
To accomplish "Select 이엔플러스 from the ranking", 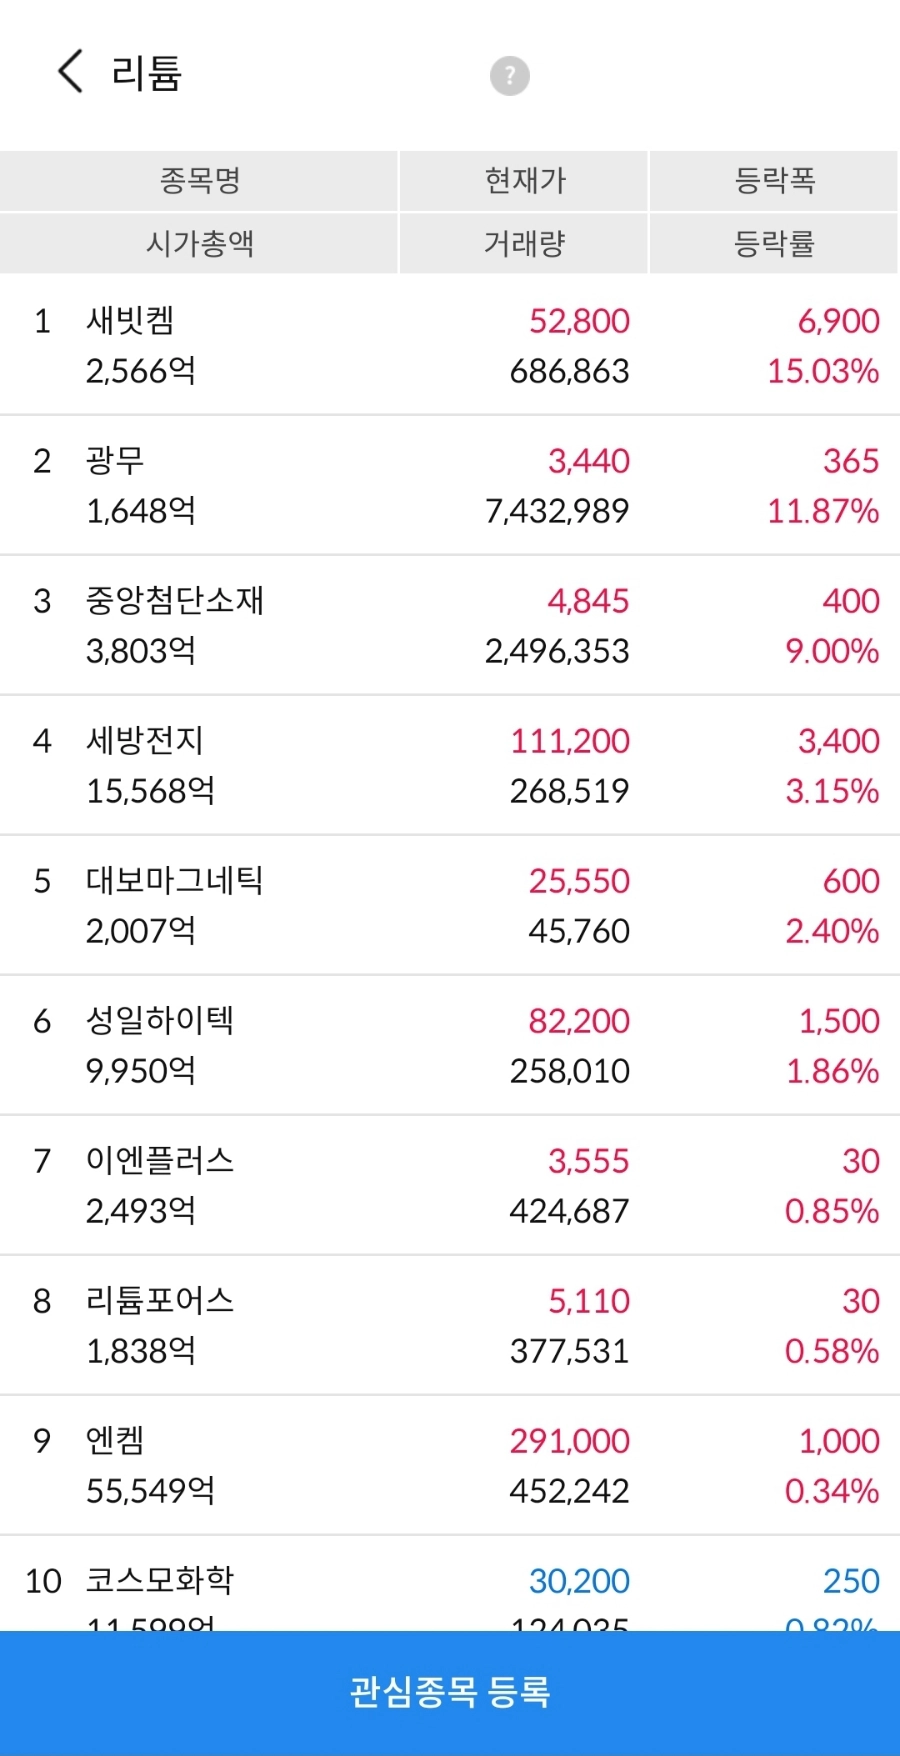I will click(x=450, y=1185).
